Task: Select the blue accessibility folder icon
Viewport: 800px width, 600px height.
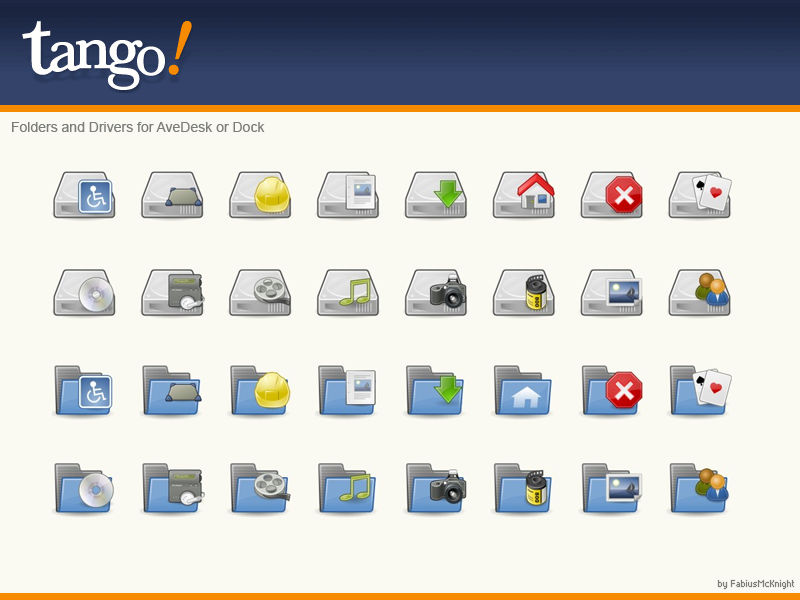Action: (83, 390)
